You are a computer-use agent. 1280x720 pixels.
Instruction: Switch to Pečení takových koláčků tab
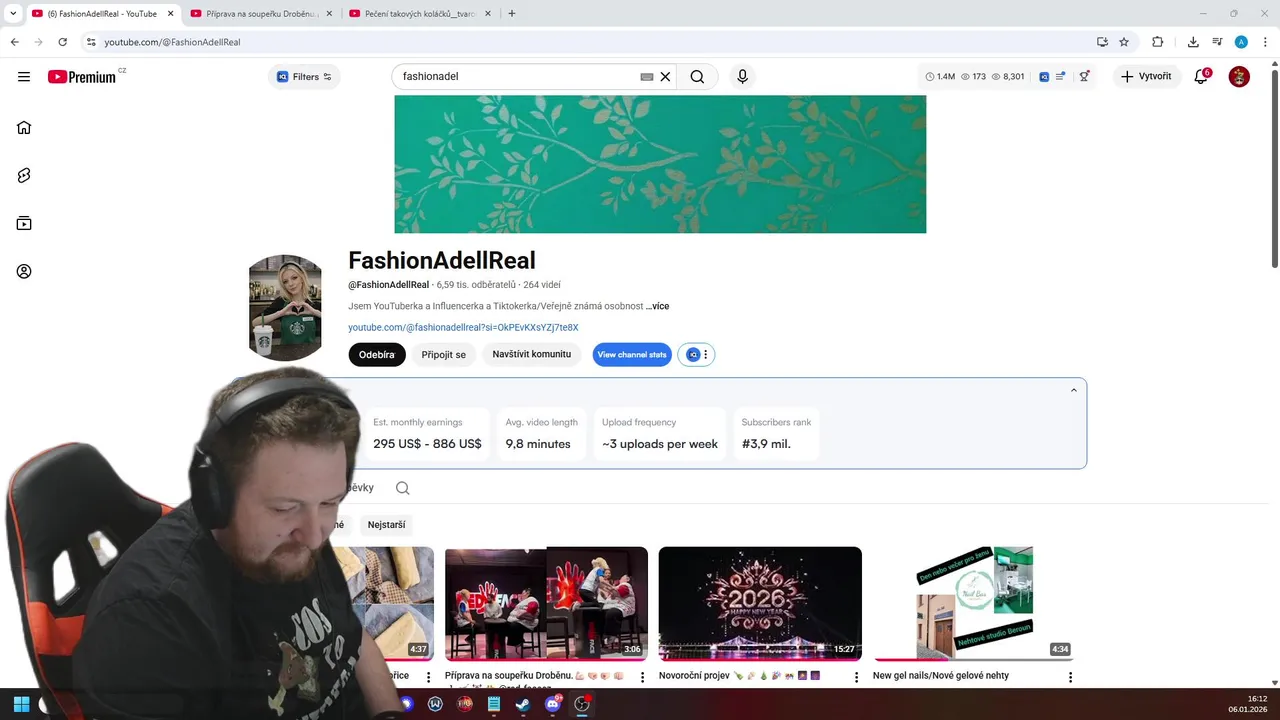(420, 14)
